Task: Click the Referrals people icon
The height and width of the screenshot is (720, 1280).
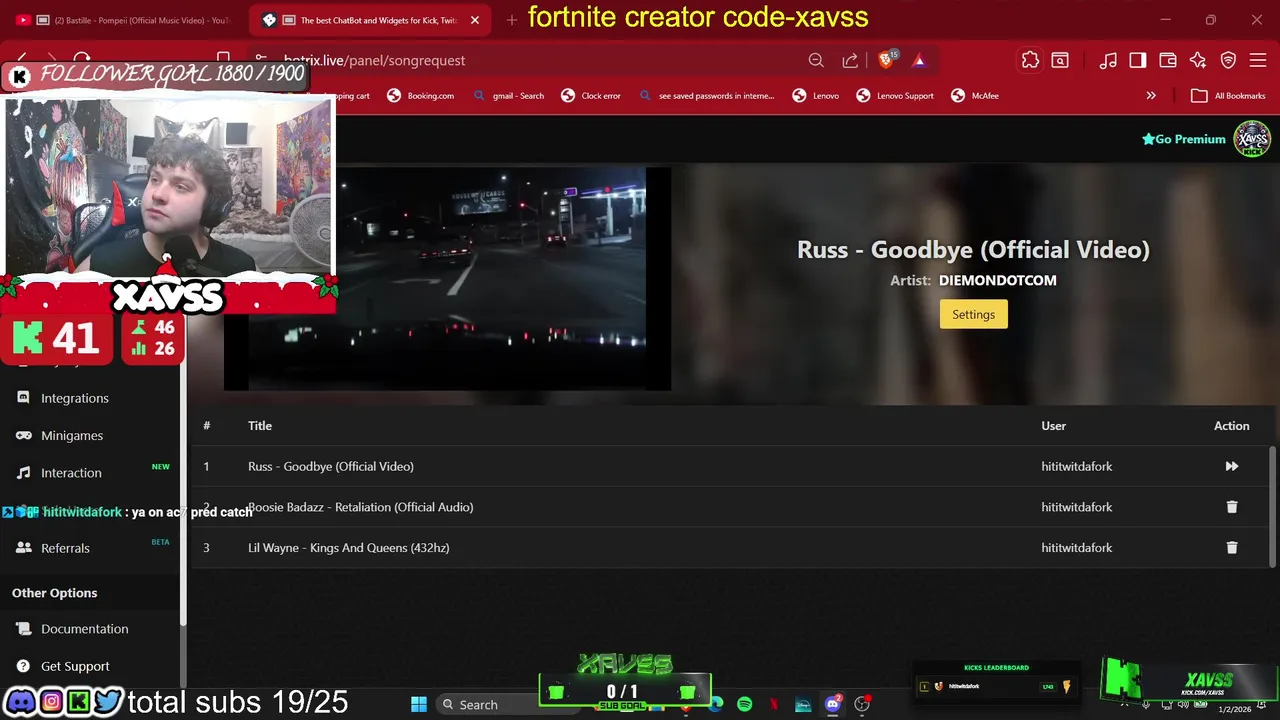Action: 23,548
